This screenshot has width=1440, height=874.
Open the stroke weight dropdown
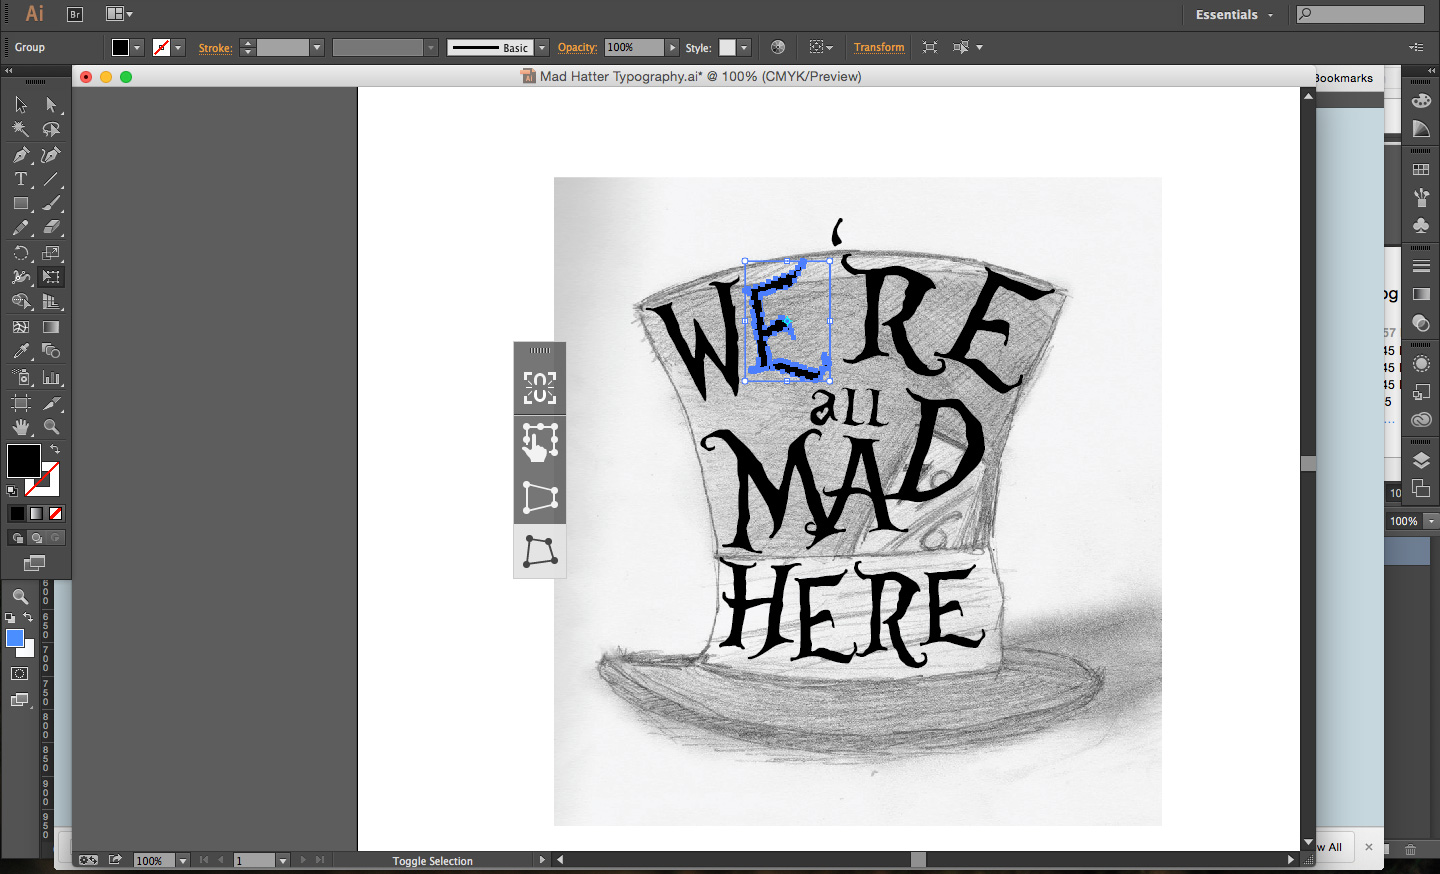(317, 47)
